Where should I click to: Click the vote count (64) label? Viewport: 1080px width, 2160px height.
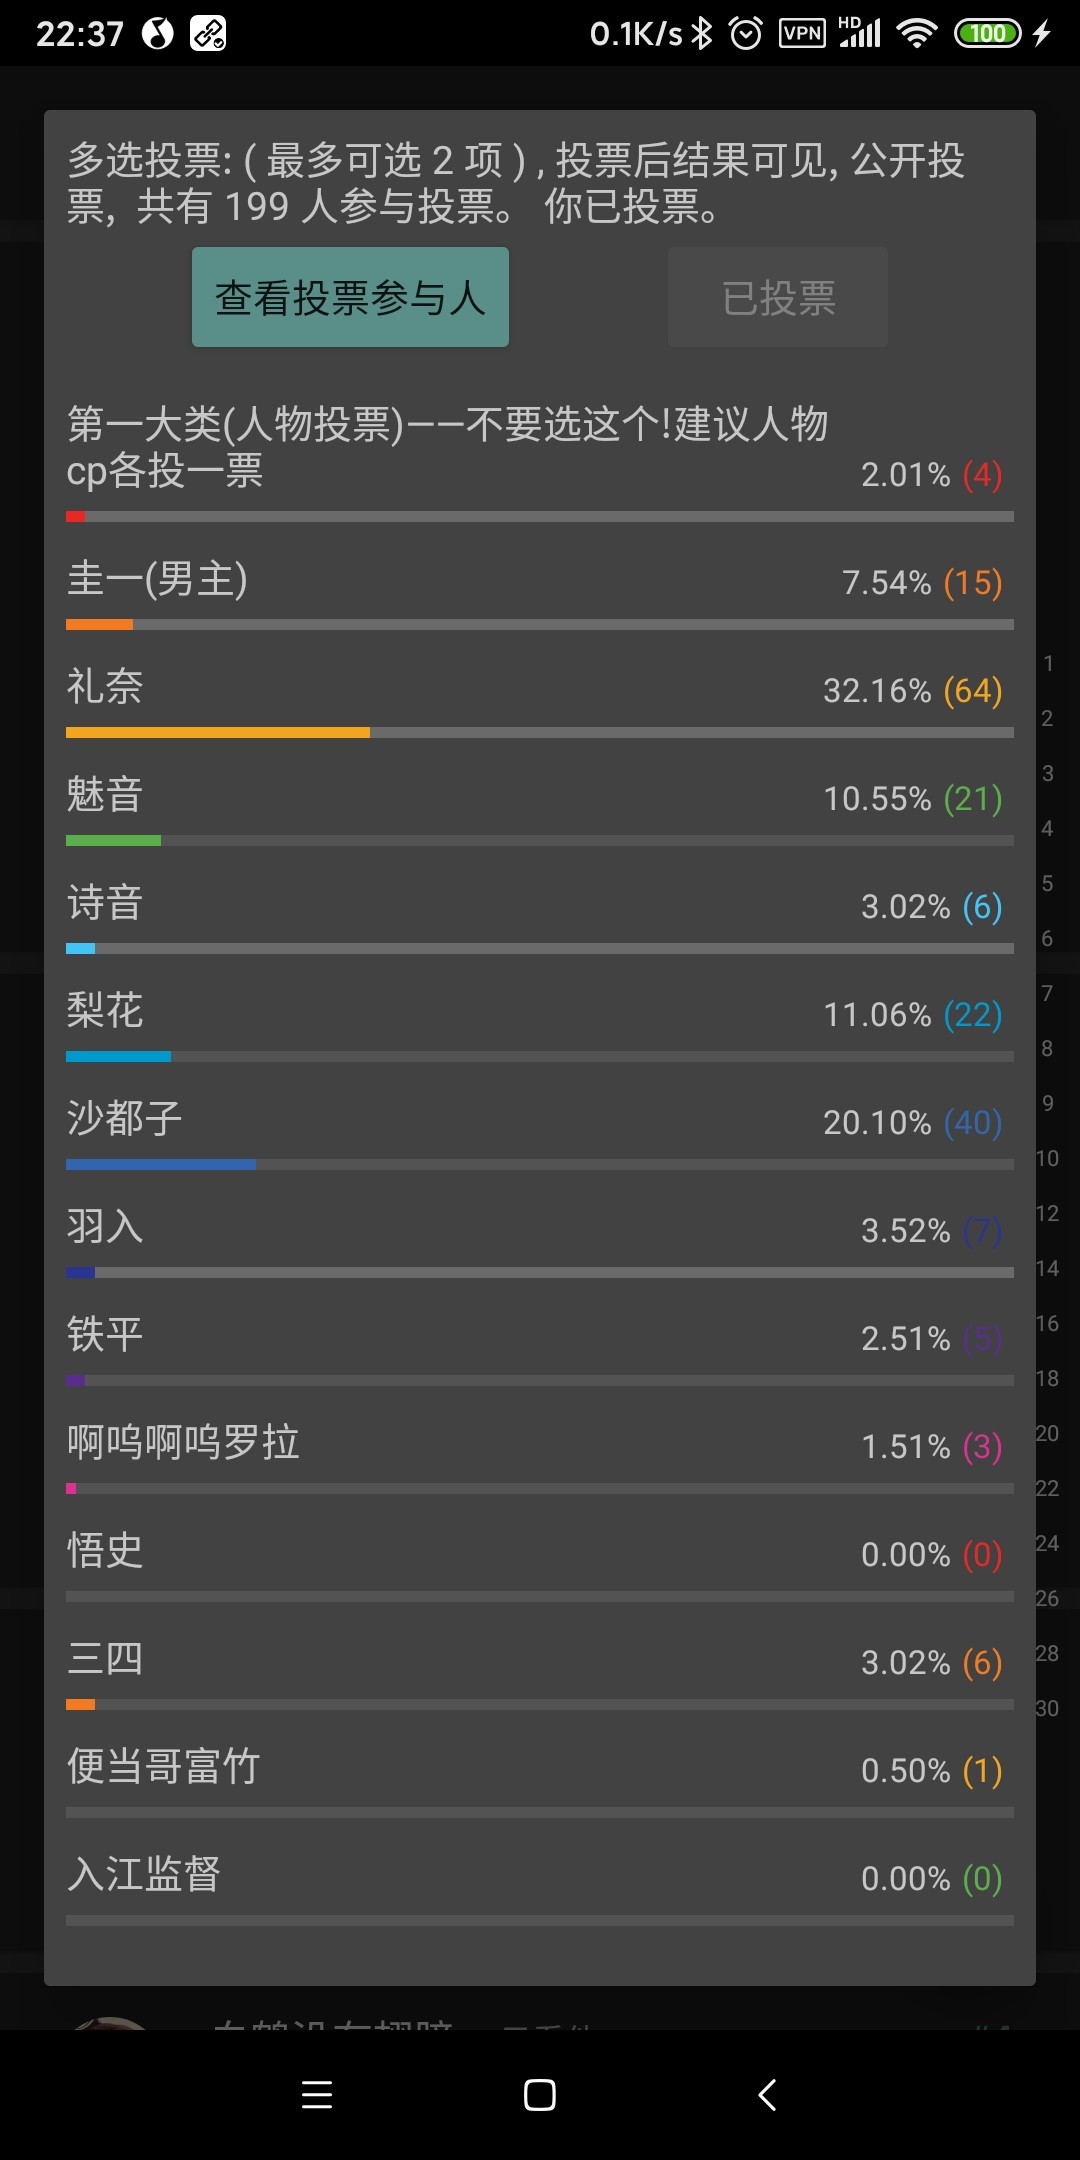(973, 690)
